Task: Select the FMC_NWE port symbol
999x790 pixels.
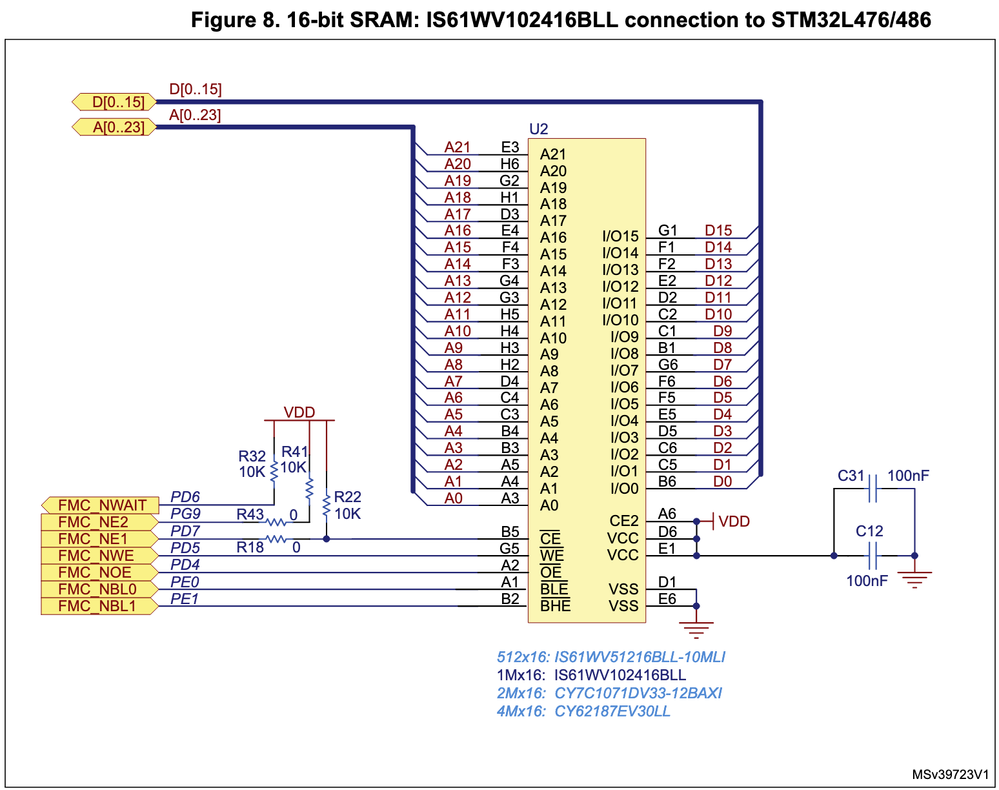Action: point(99,556)
